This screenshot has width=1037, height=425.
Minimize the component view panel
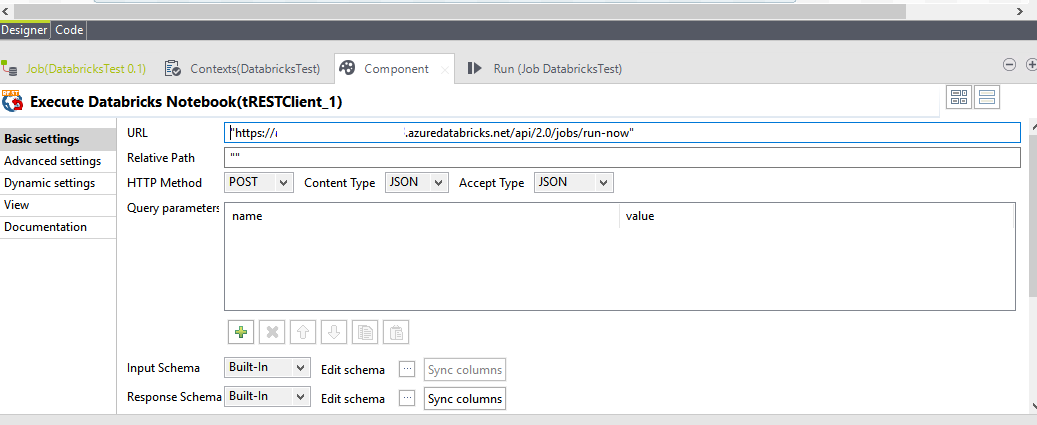1009,65
